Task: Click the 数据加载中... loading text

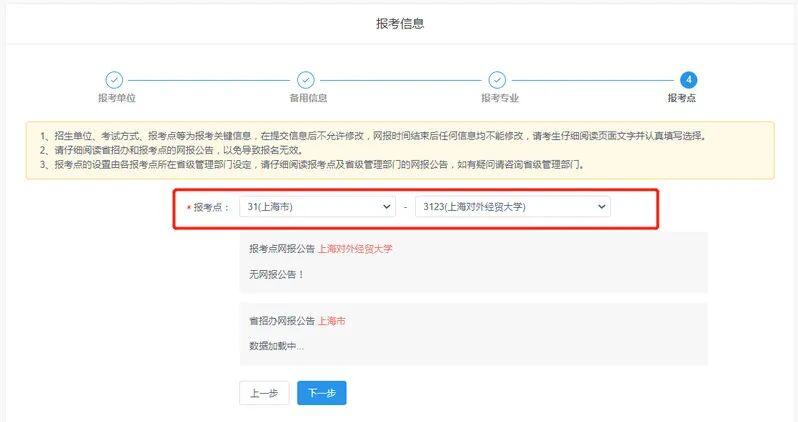Action: [276, 346]
